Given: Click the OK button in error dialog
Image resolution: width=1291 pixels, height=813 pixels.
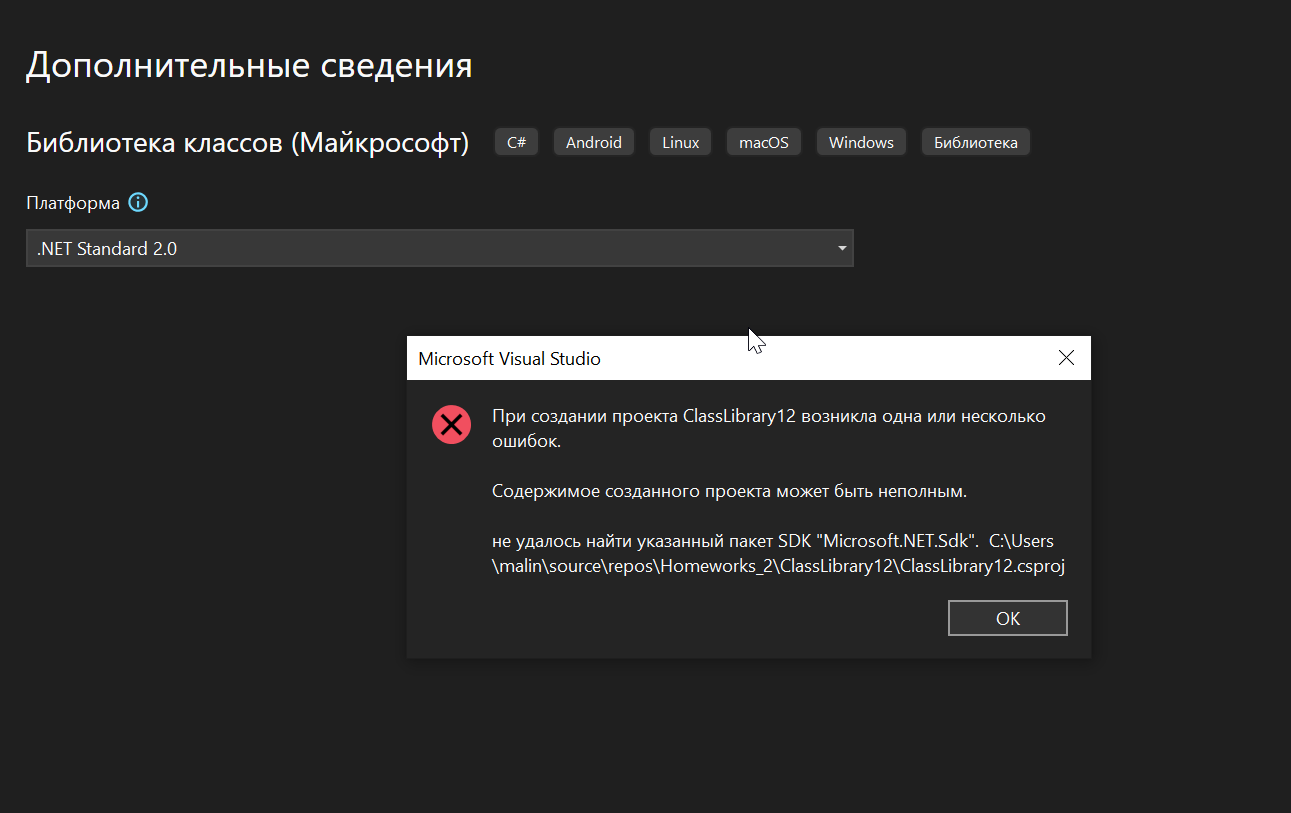Looking at the screenshot, I should tap(1008, 618).
